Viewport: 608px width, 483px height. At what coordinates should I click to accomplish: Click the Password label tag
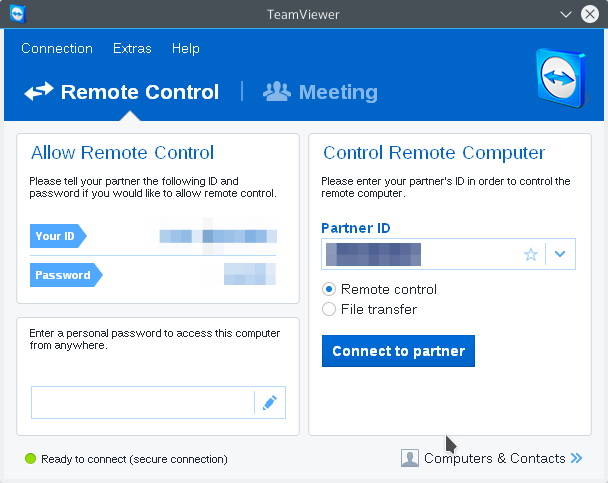point(66,275)
